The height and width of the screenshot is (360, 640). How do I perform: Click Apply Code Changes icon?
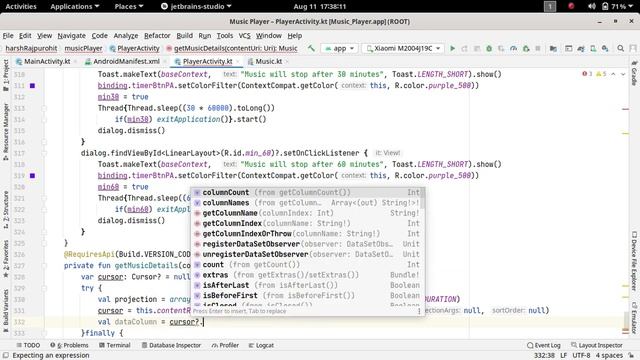476,48
